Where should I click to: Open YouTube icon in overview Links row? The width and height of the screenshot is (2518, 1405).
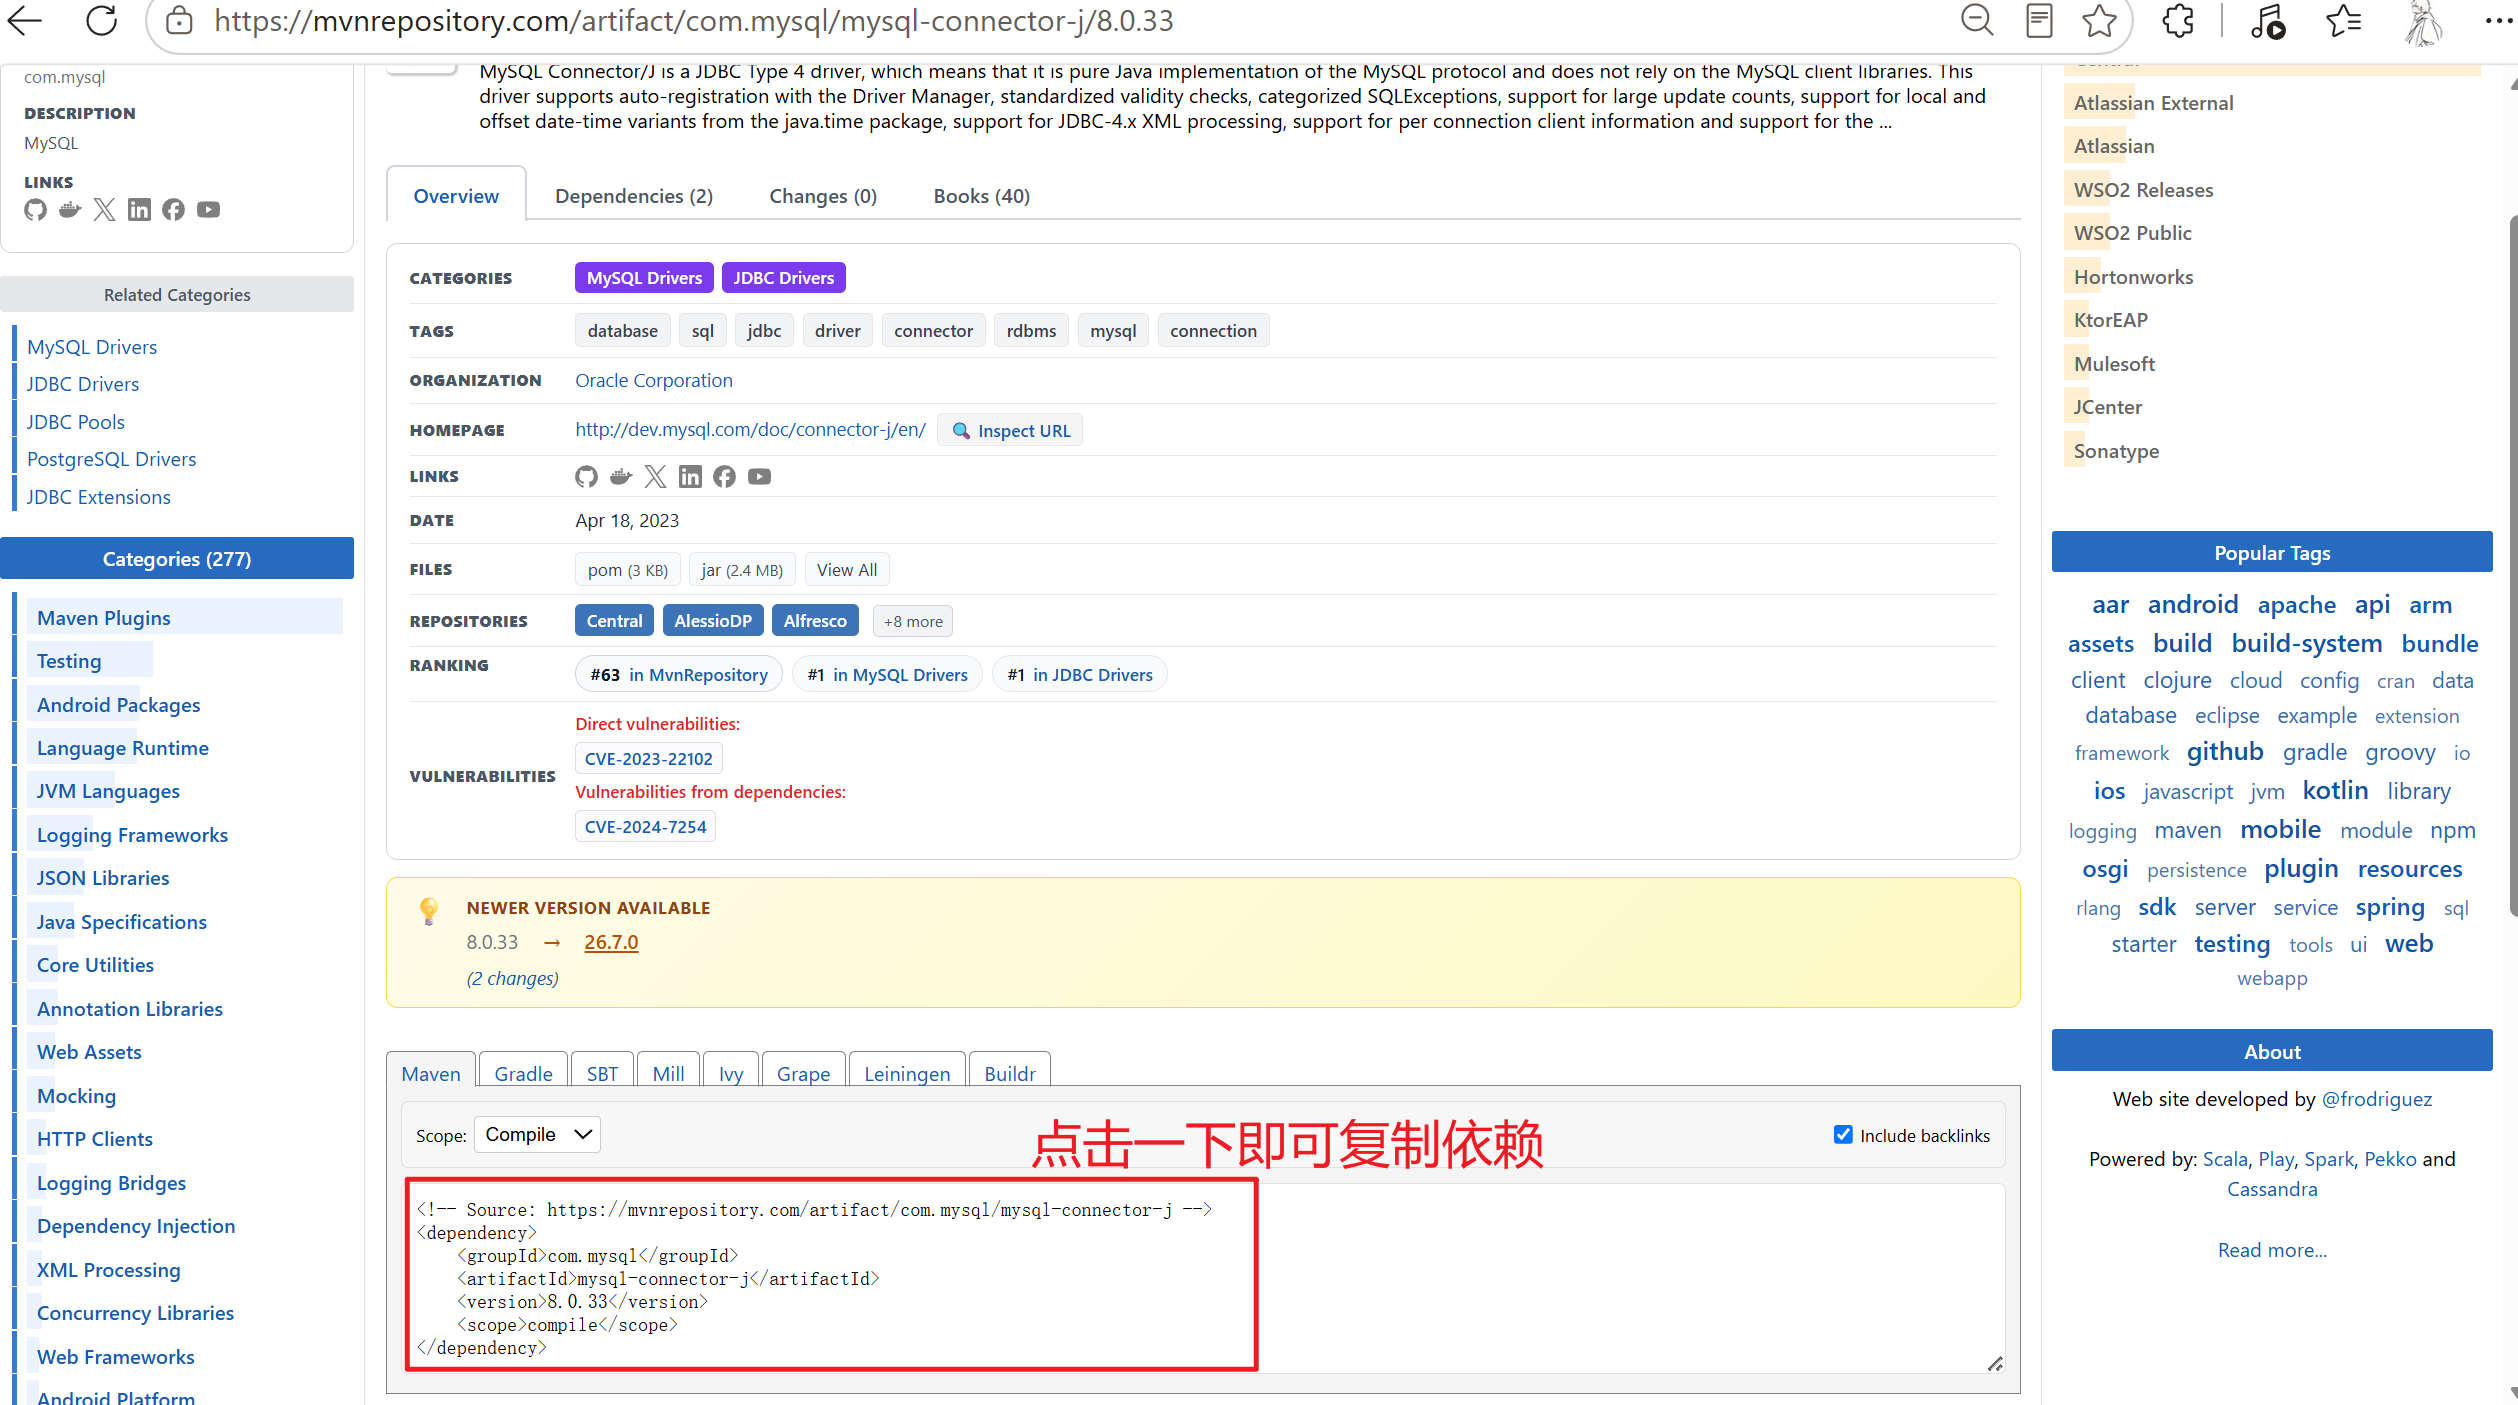[759, 476]
